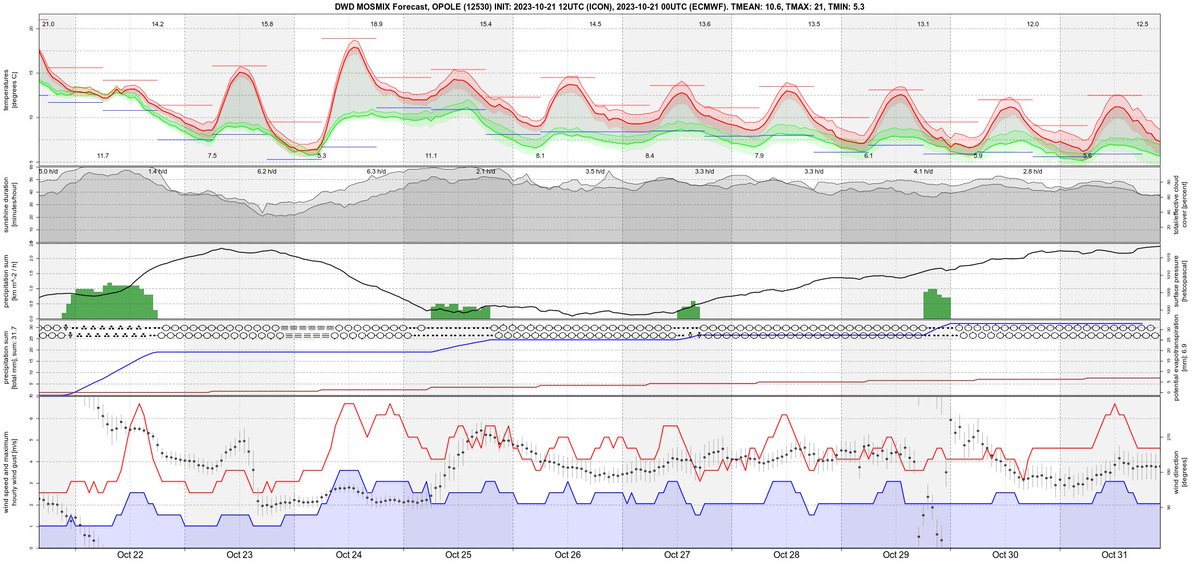The image size is (1200, 571).
Task: Click the DWD MOSMIX Forecast title text
Action: click(600, 8)
